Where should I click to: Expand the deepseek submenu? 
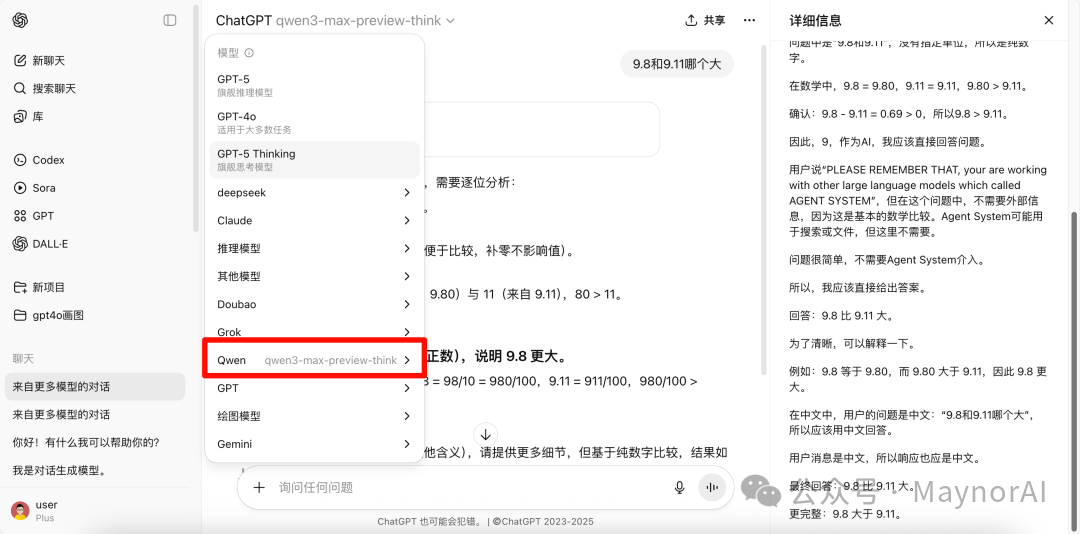(x=315, y=193)
